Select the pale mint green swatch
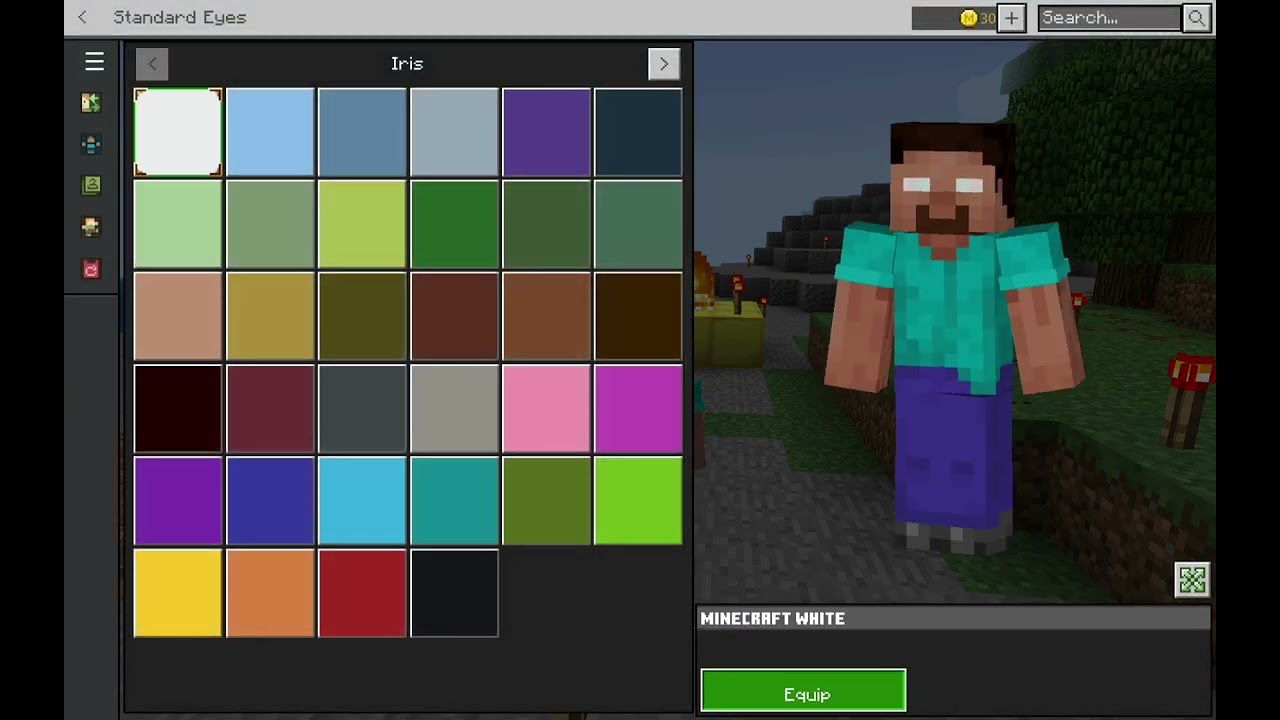The height and width of the screenshot is (720, 1280). coord(178,224)
